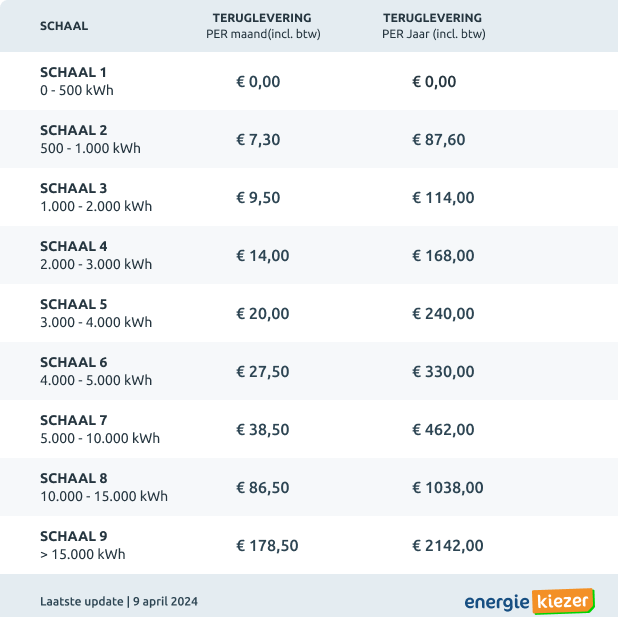Select SCHAAL 4 2.000 - 3.000 kWh
This screenshot has width=618, height=617.
[96, 255]
